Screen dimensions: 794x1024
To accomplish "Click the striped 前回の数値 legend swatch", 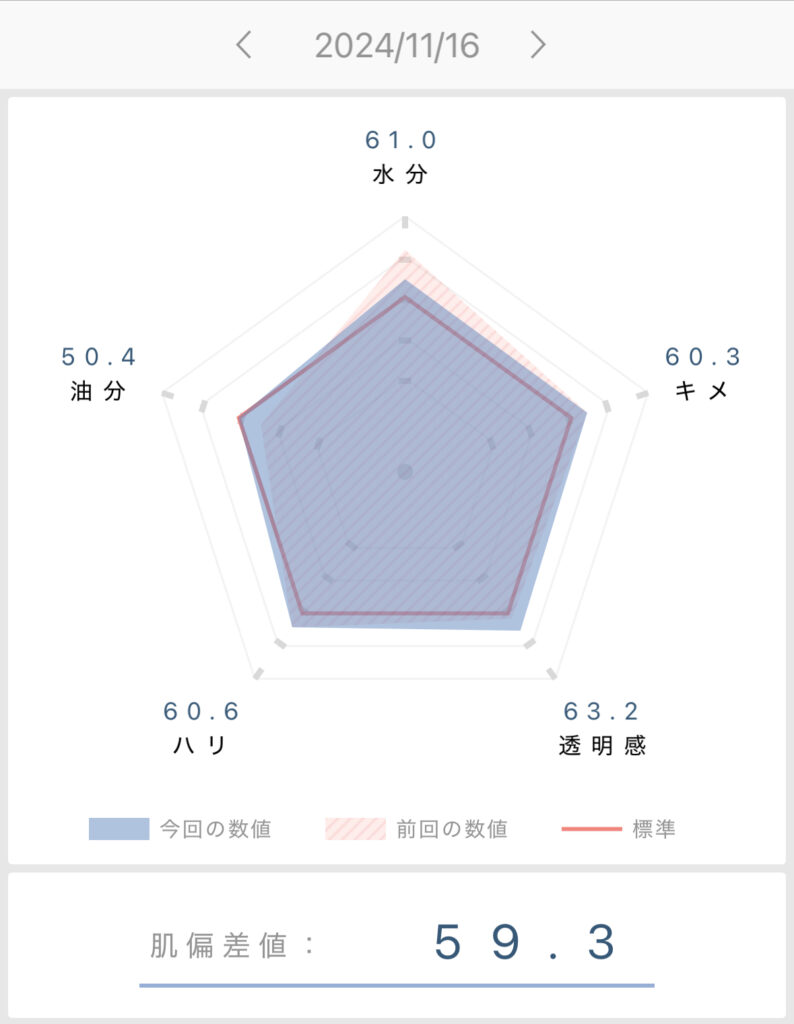I will pyautogui.click(x=355, y=829).
